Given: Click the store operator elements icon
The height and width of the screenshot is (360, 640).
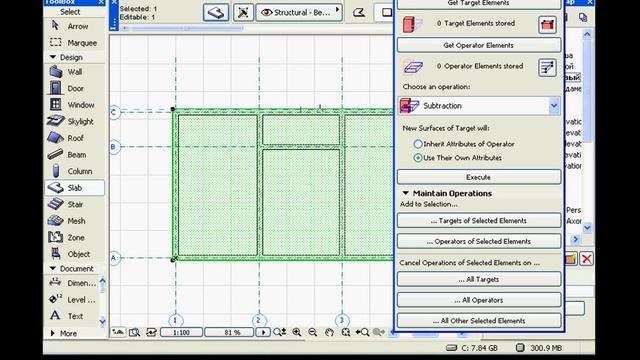Looking at the screenshot, I should pyautogui.click(x=547, y=67).
